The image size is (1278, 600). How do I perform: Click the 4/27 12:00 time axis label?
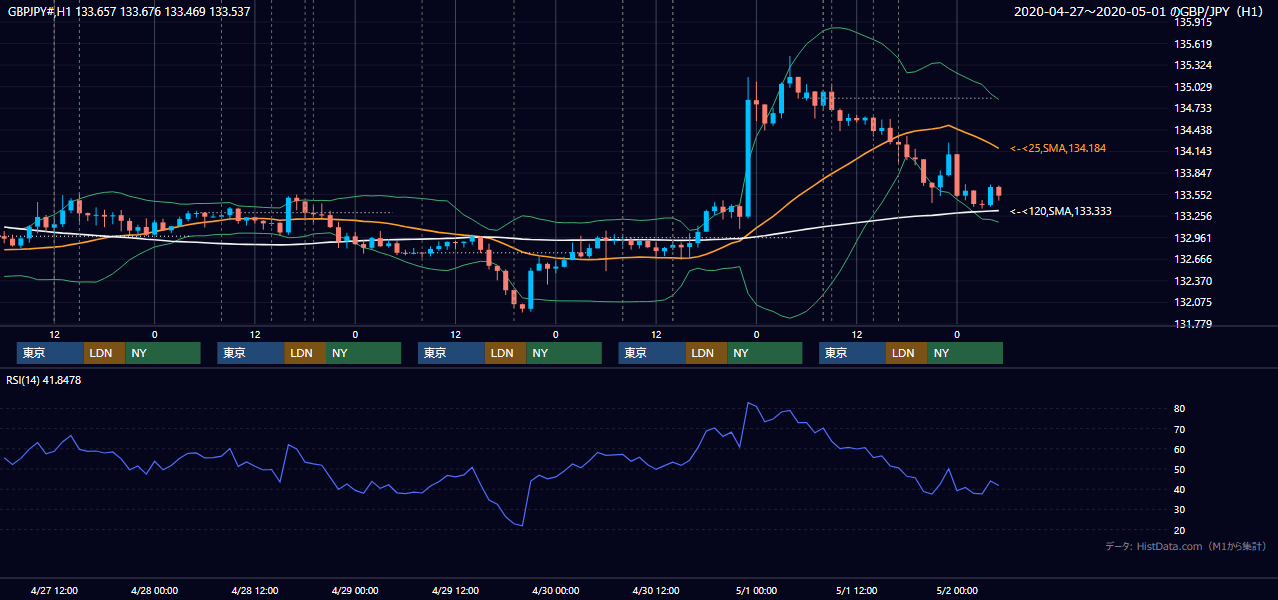[55, 591]
